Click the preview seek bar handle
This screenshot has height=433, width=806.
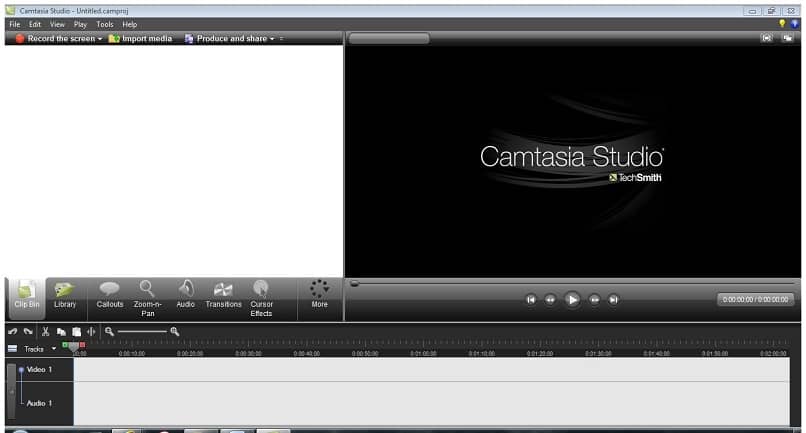[x=354, y=283]
